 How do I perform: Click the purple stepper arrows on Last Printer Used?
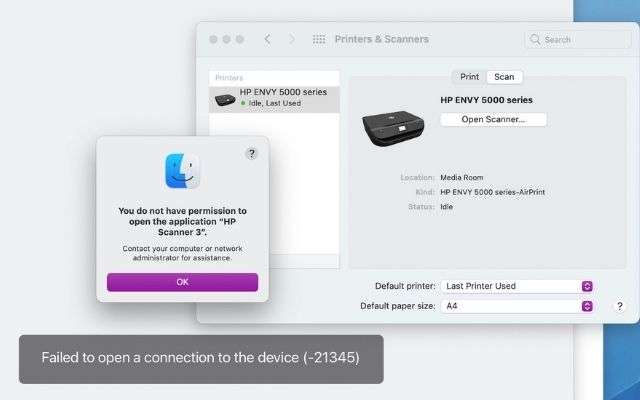point(587,286)
